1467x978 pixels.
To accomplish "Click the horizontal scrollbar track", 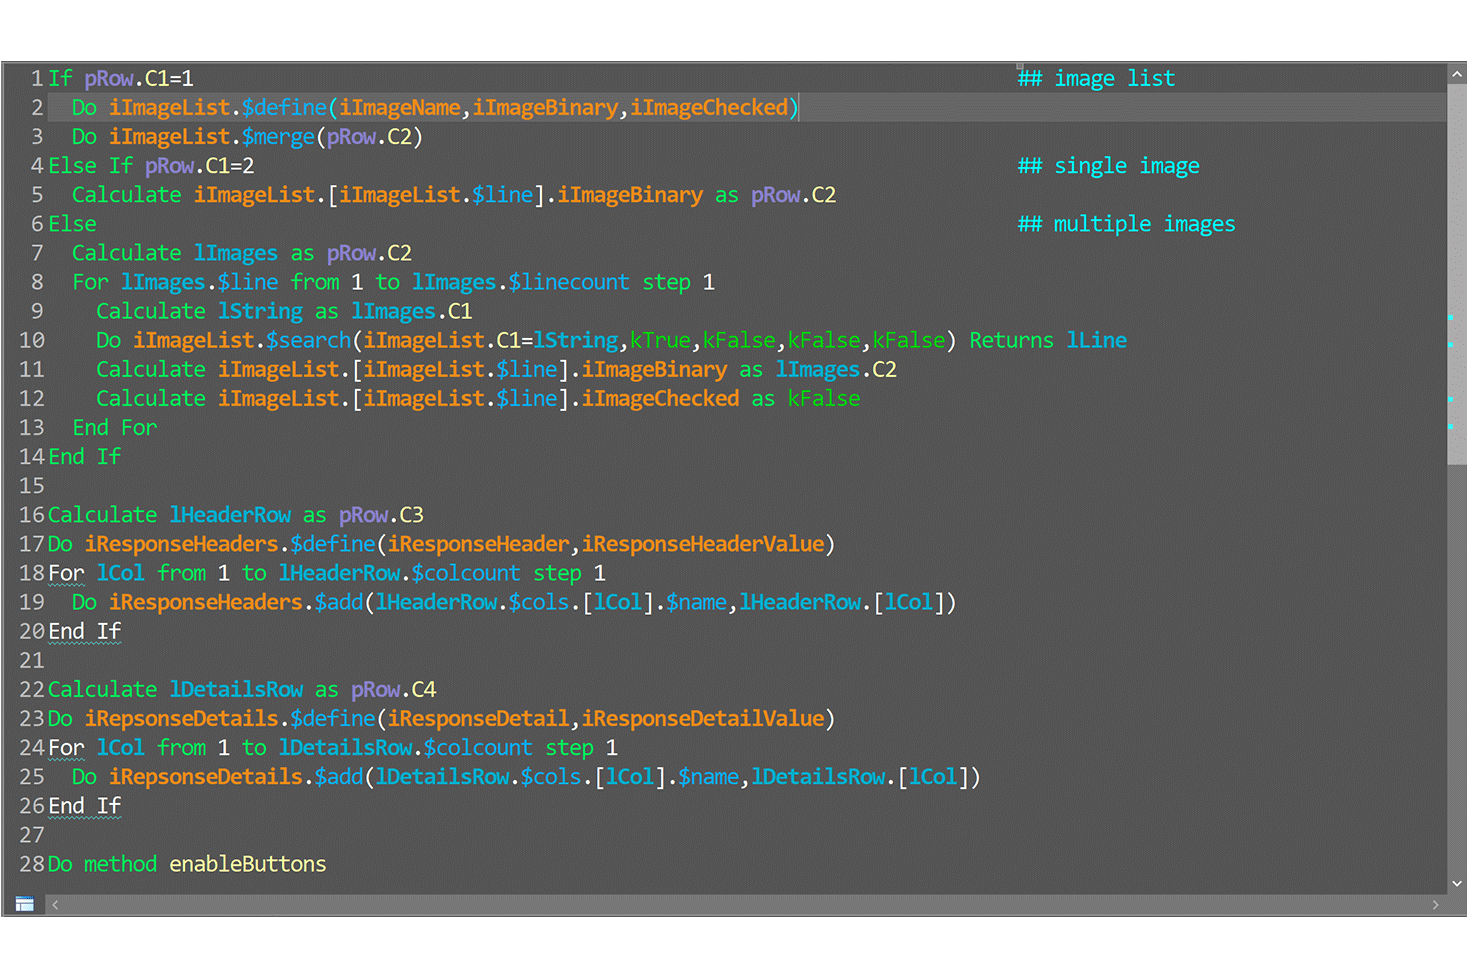I will click(x=750, y=903).
